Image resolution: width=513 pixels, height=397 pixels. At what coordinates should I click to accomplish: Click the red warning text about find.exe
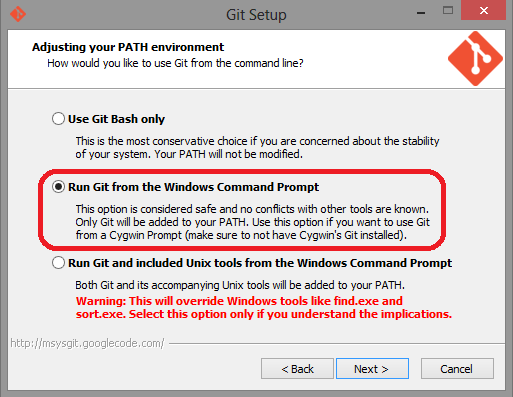(x=264, y=307)
